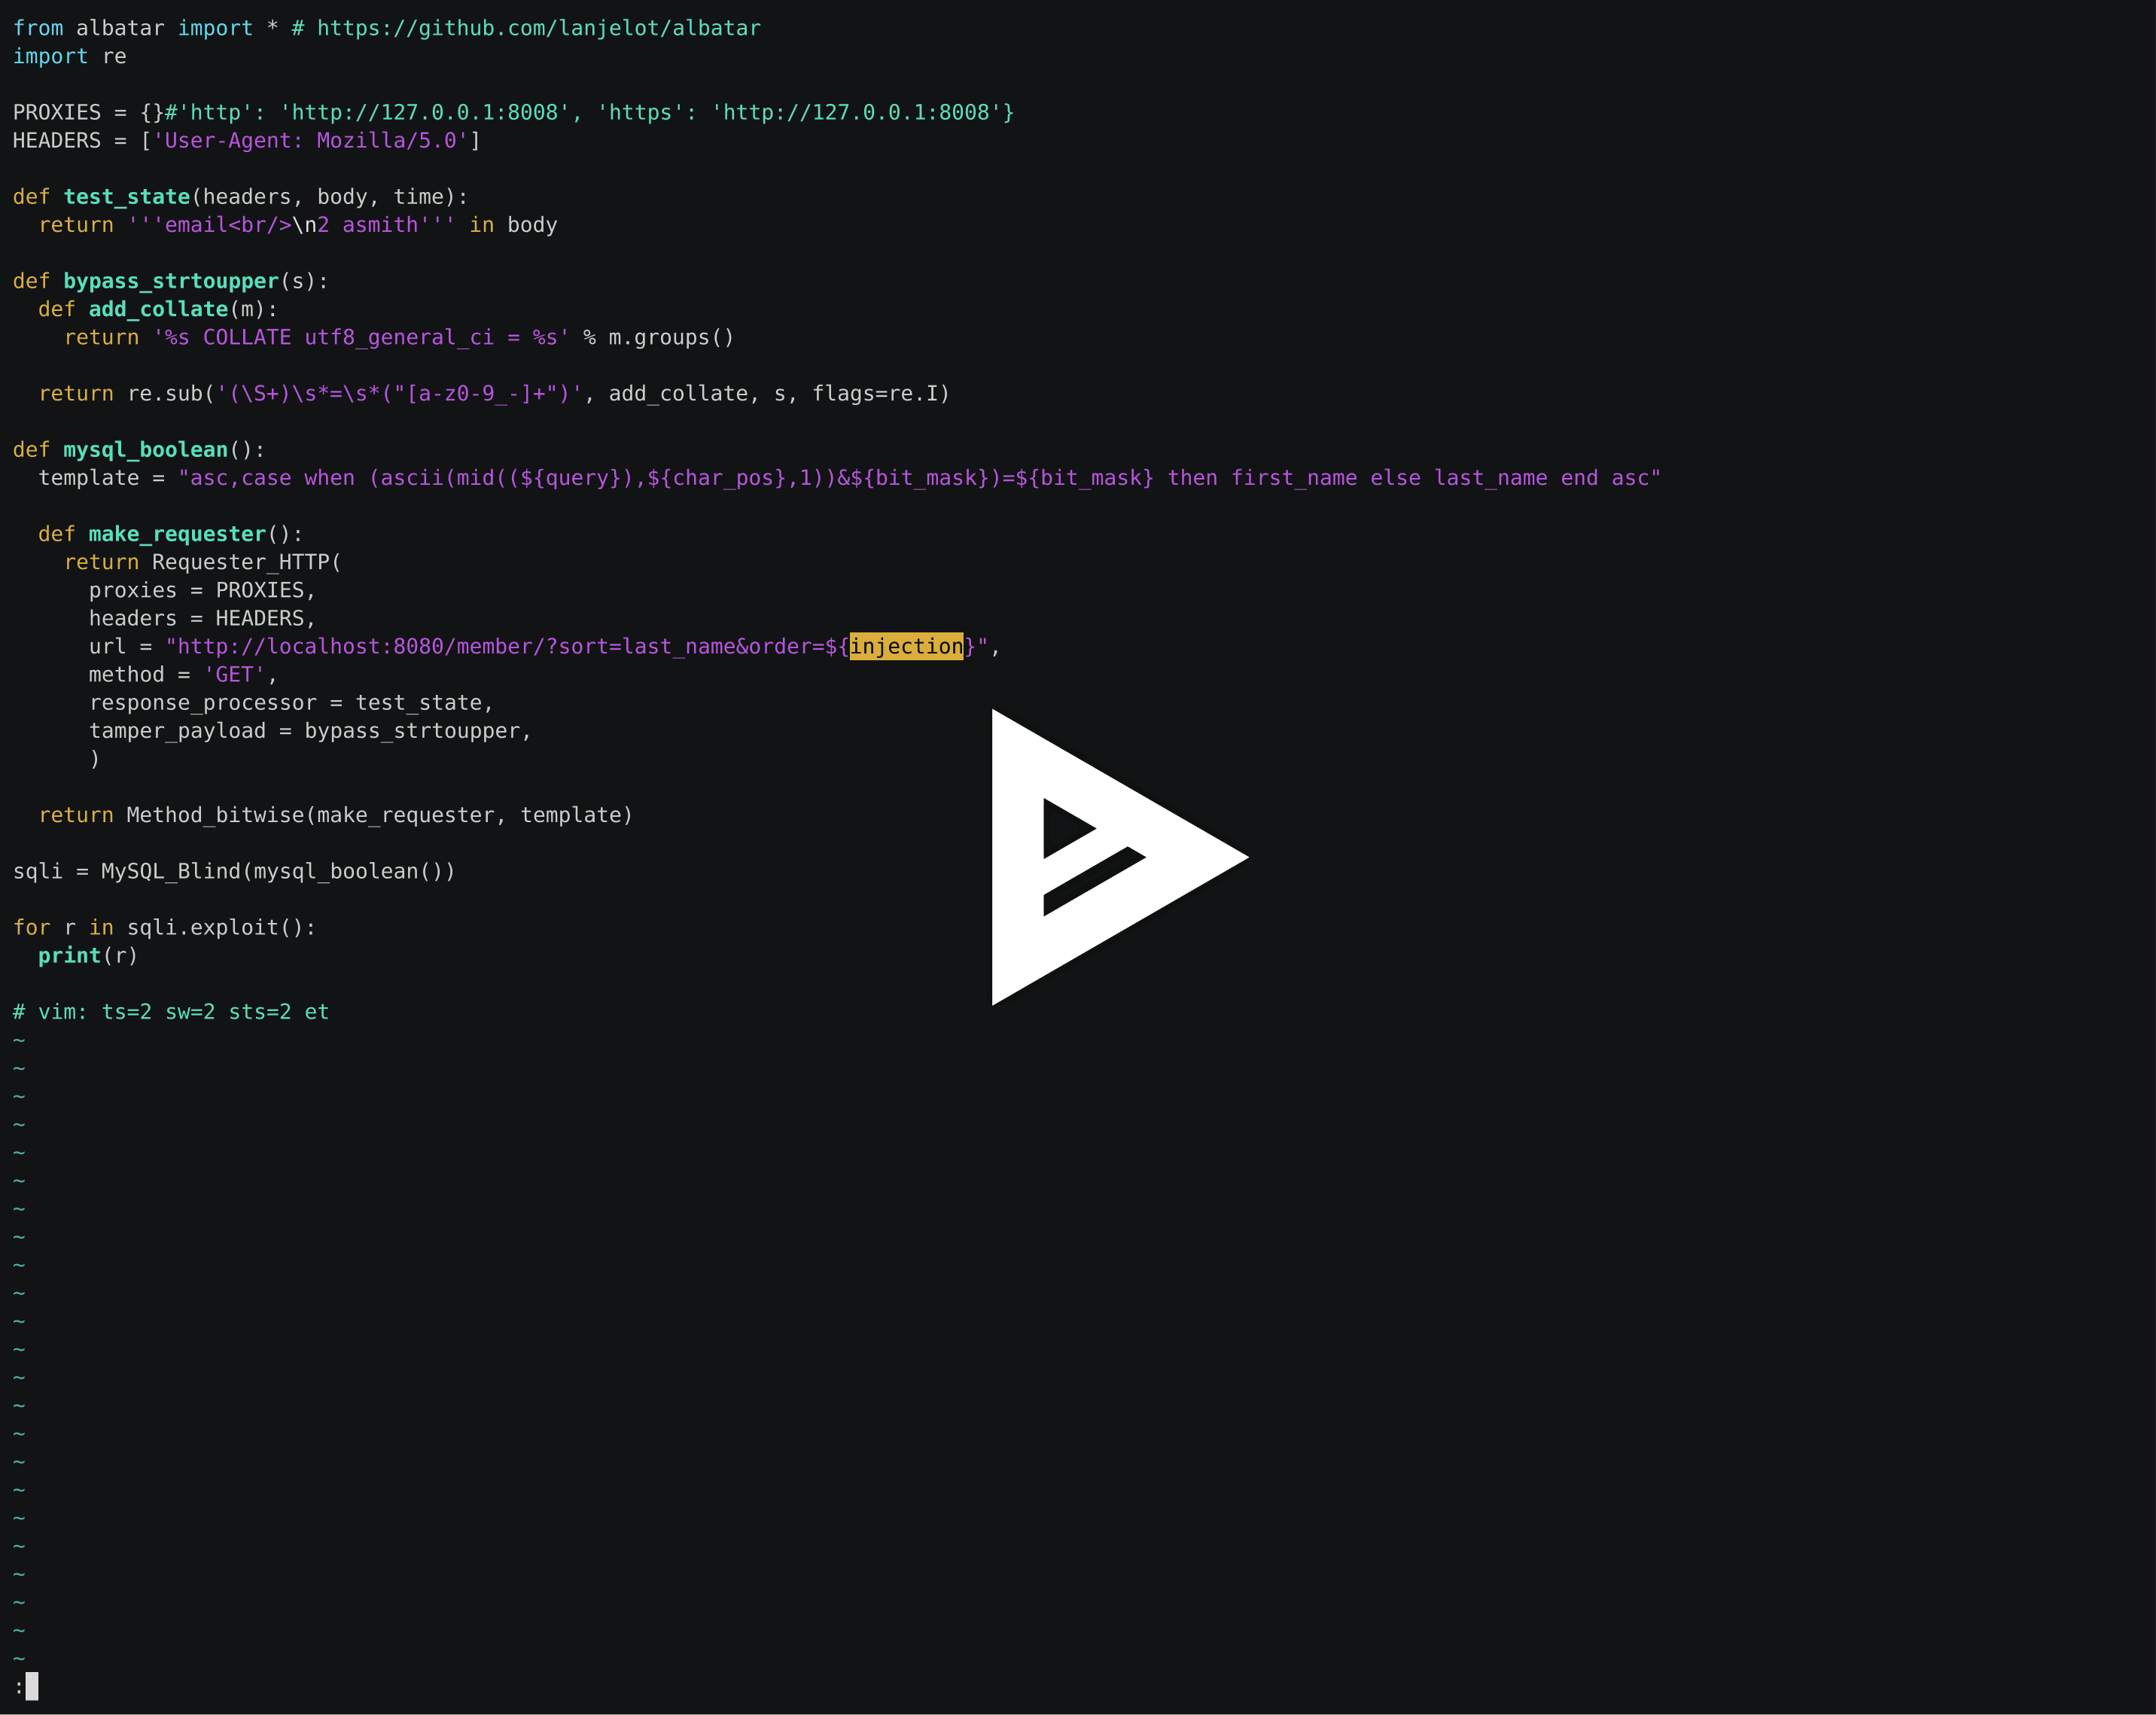Click the 'email<br/>' string literal in return
The width and height of the screenshot is (2156, 1715).
(292, 225)
